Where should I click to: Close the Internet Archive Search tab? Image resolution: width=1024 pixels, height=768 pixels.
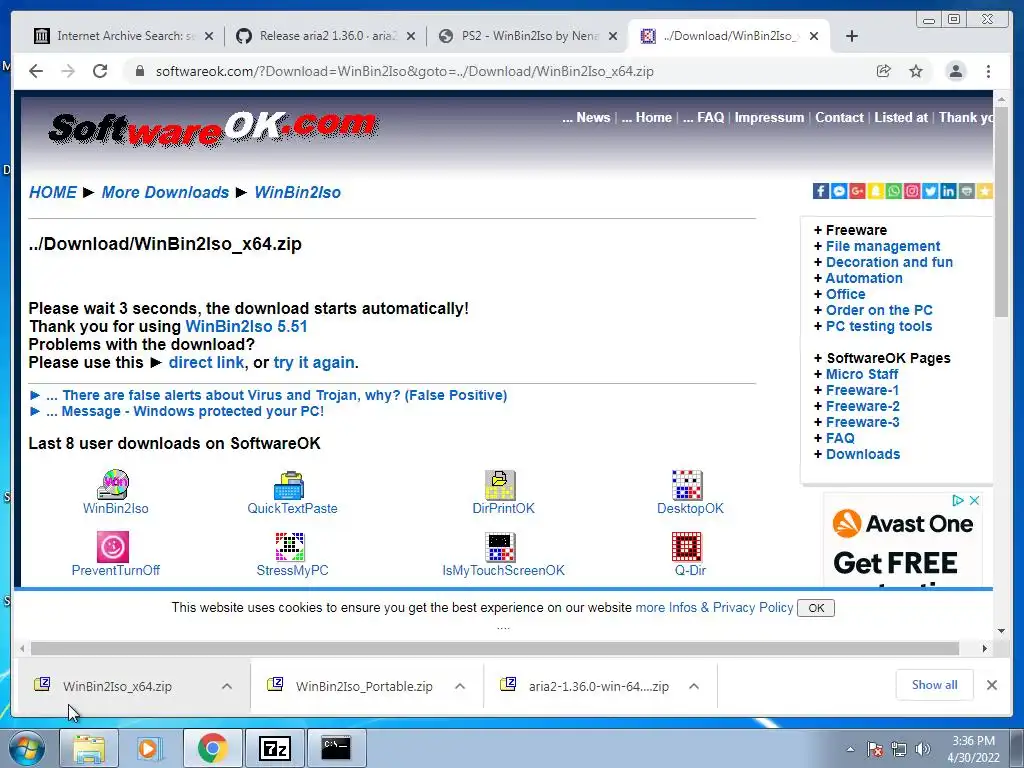click(x=209, y=36)
